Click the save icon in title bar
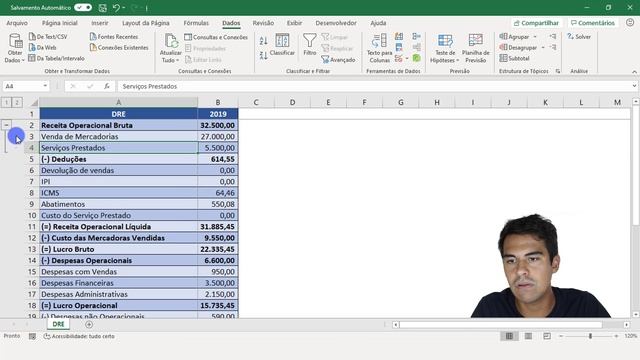 (x=102, y=8)
